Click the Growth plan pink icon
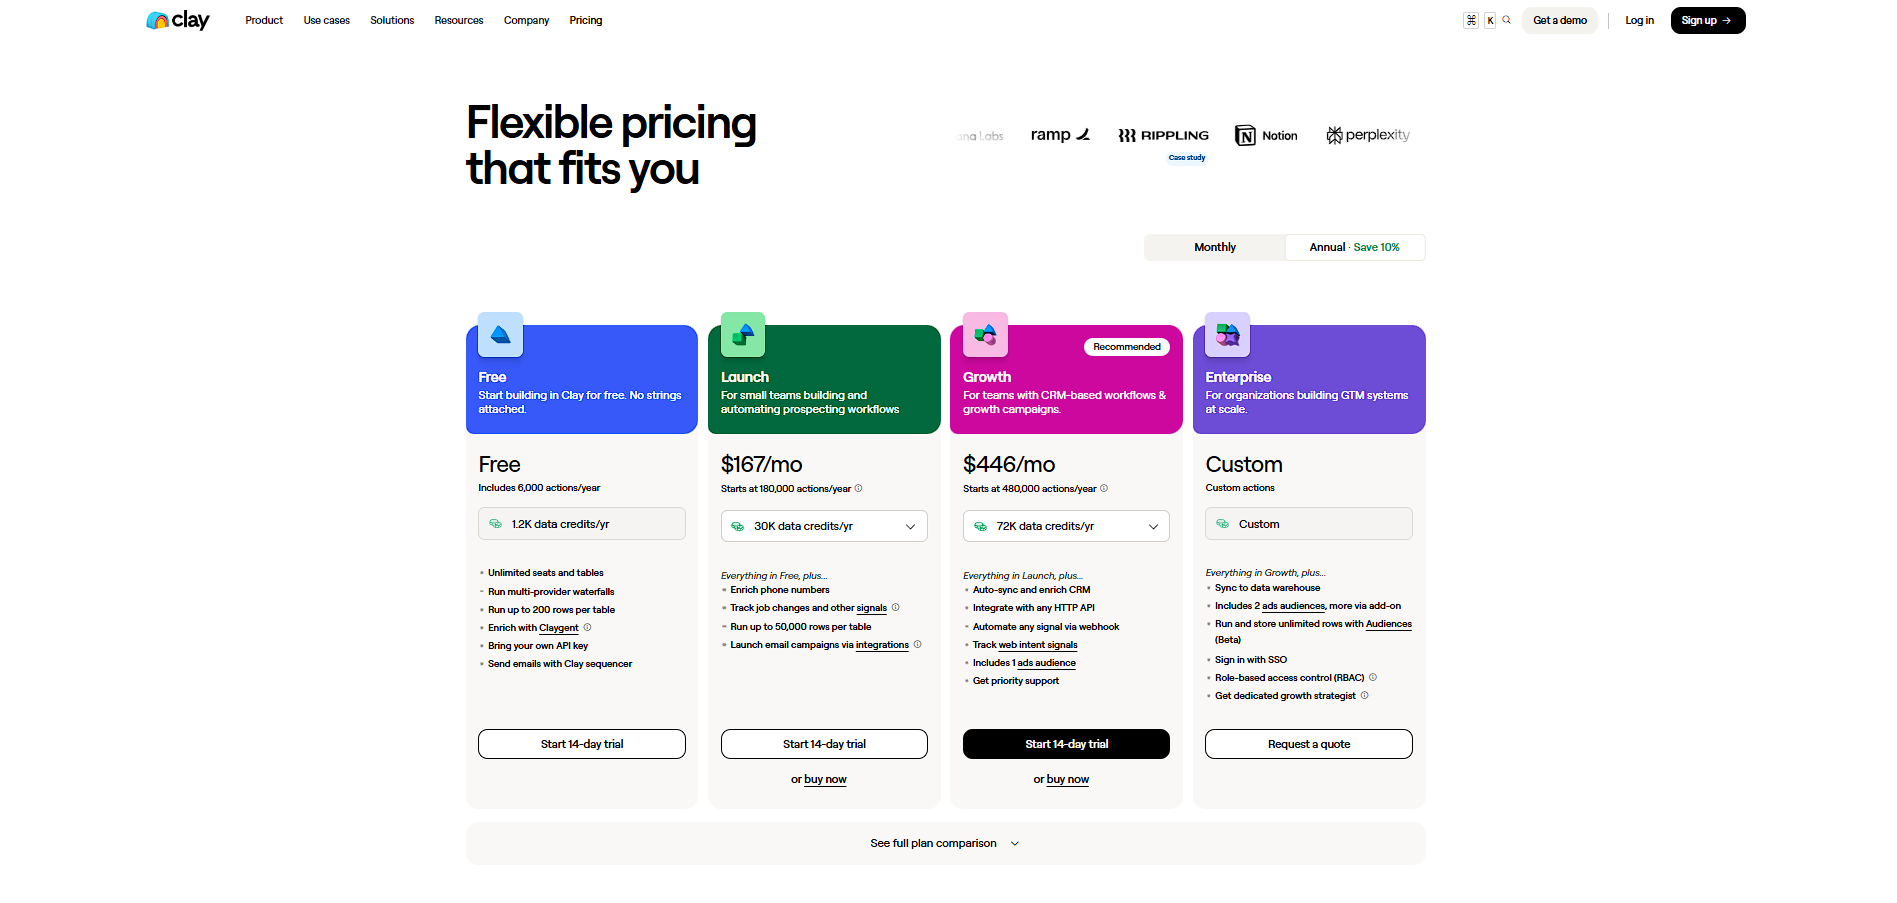The image size is (1897, 903). [985, 335]
